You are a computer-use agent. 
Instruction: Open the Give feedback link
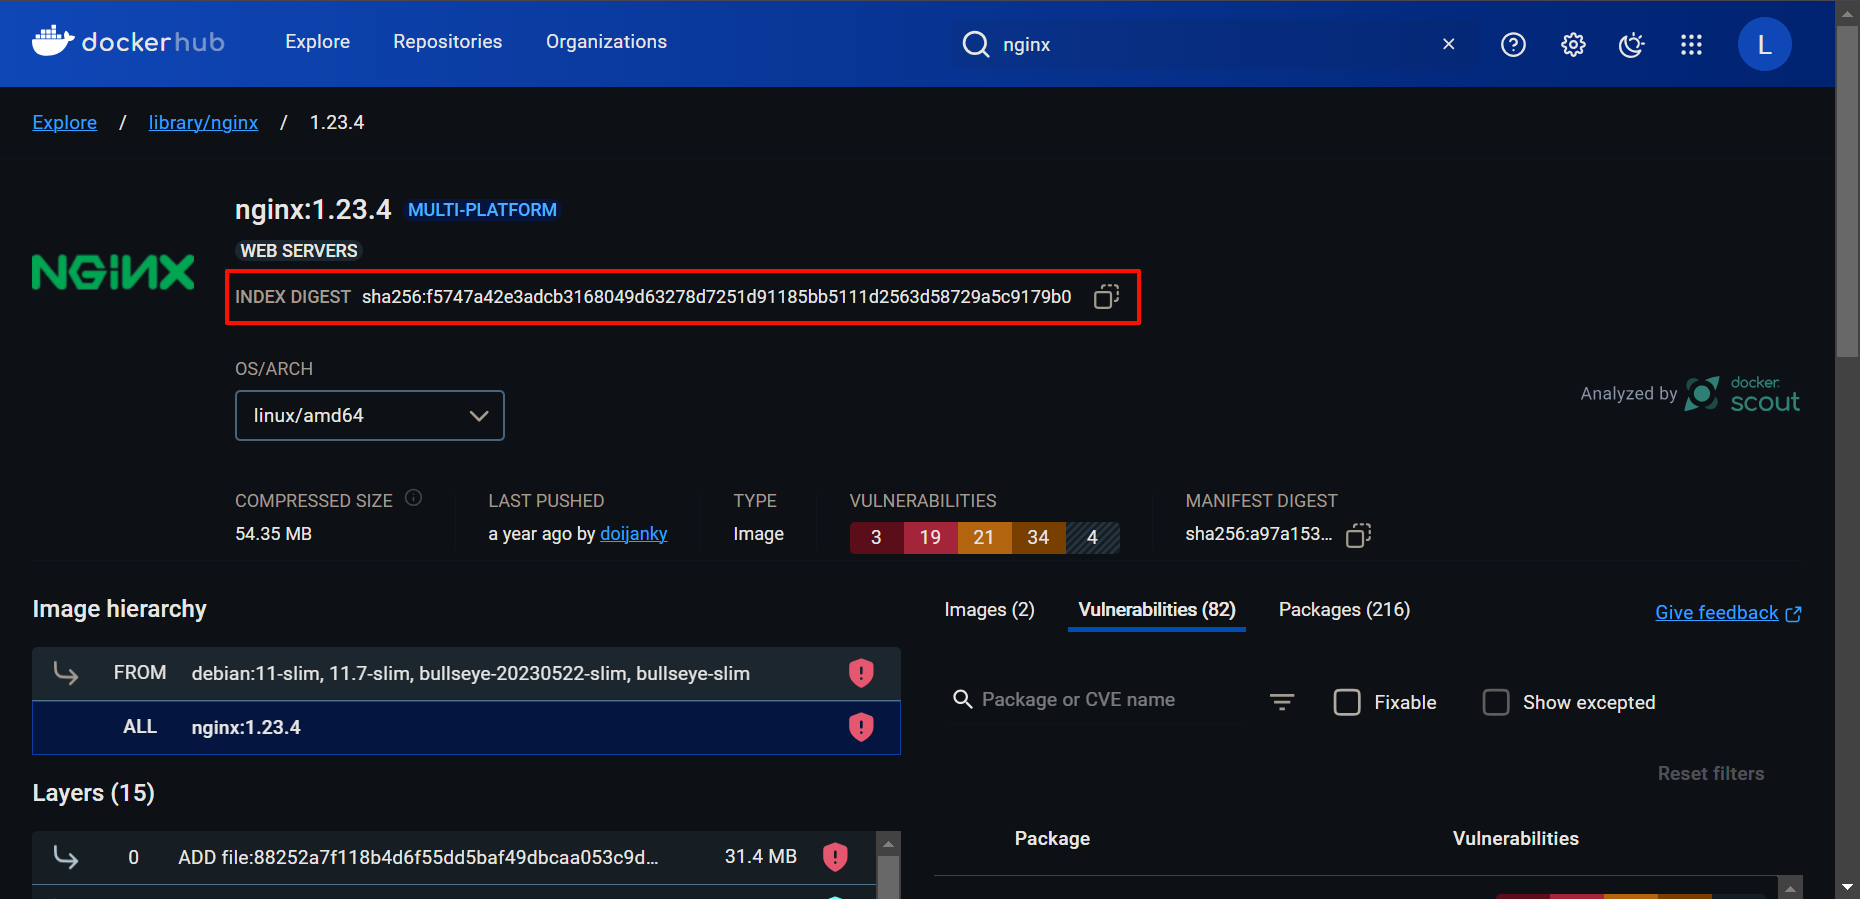[1717, 613]
